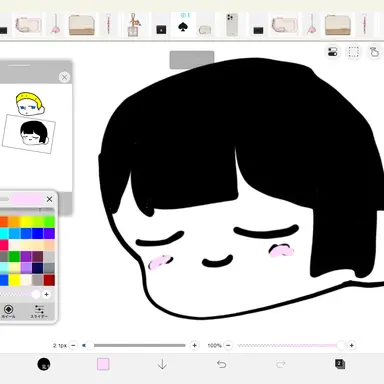This screenshot has width=384, height=384.
Task: Select the yellow-haired character reference image
Action: point(30,104)
